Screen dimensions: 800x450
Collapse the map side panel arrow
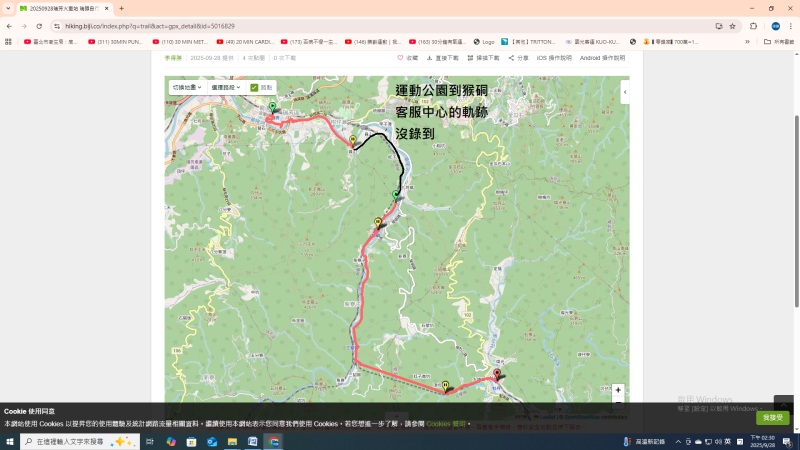[x=625, y=92]
